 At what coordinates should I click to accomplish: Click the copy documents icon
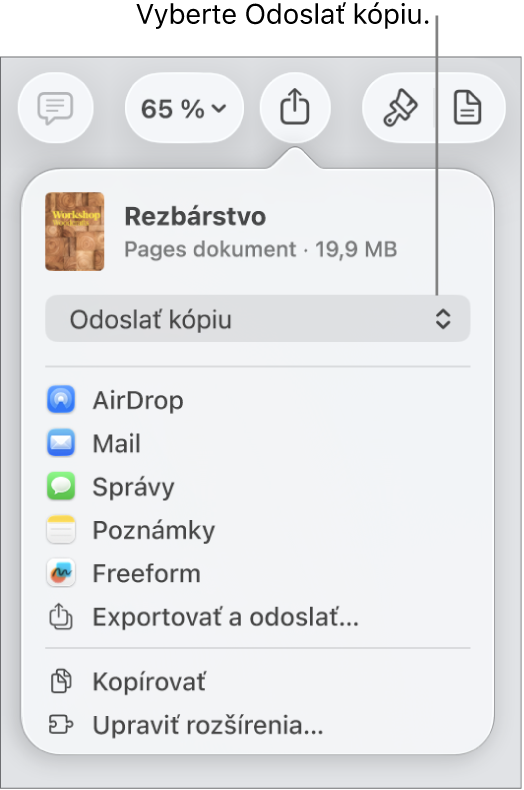click(61, 681)
